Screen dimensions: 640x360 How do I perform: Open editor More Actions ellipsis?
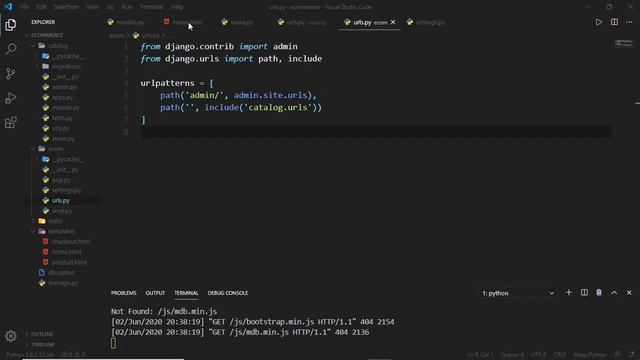click(629, 22)
